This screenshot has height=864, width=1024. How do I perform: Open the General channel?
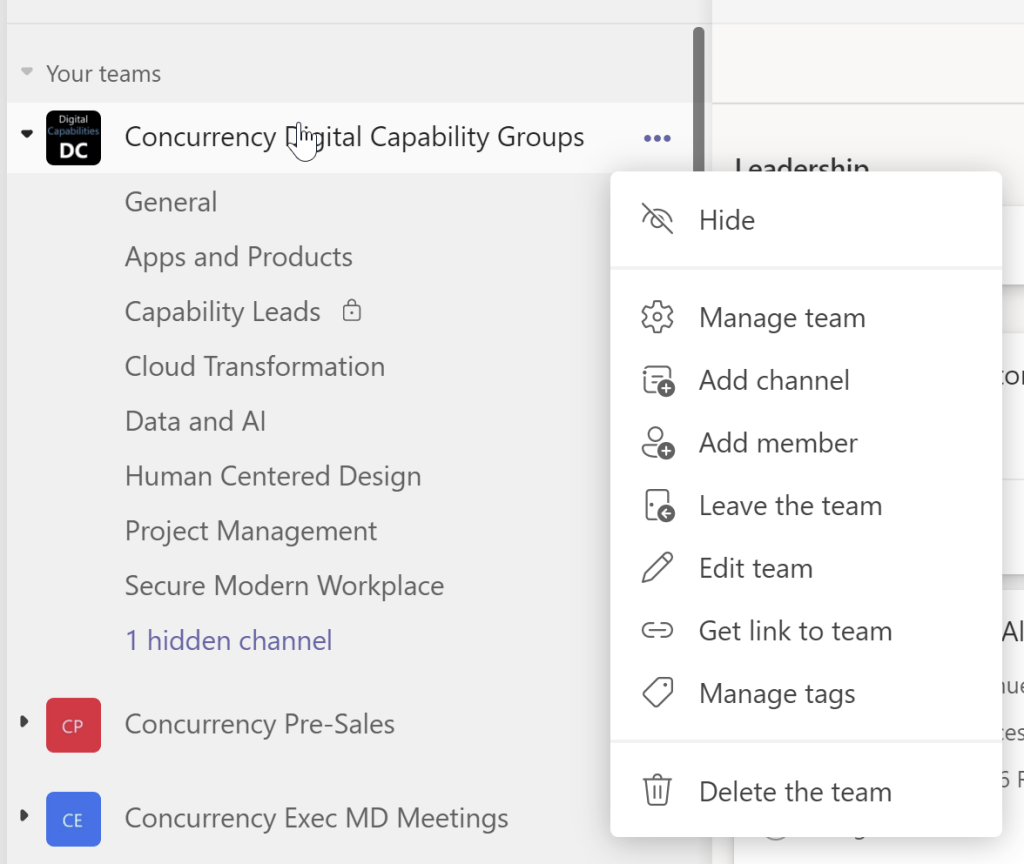tap(171, 202)
